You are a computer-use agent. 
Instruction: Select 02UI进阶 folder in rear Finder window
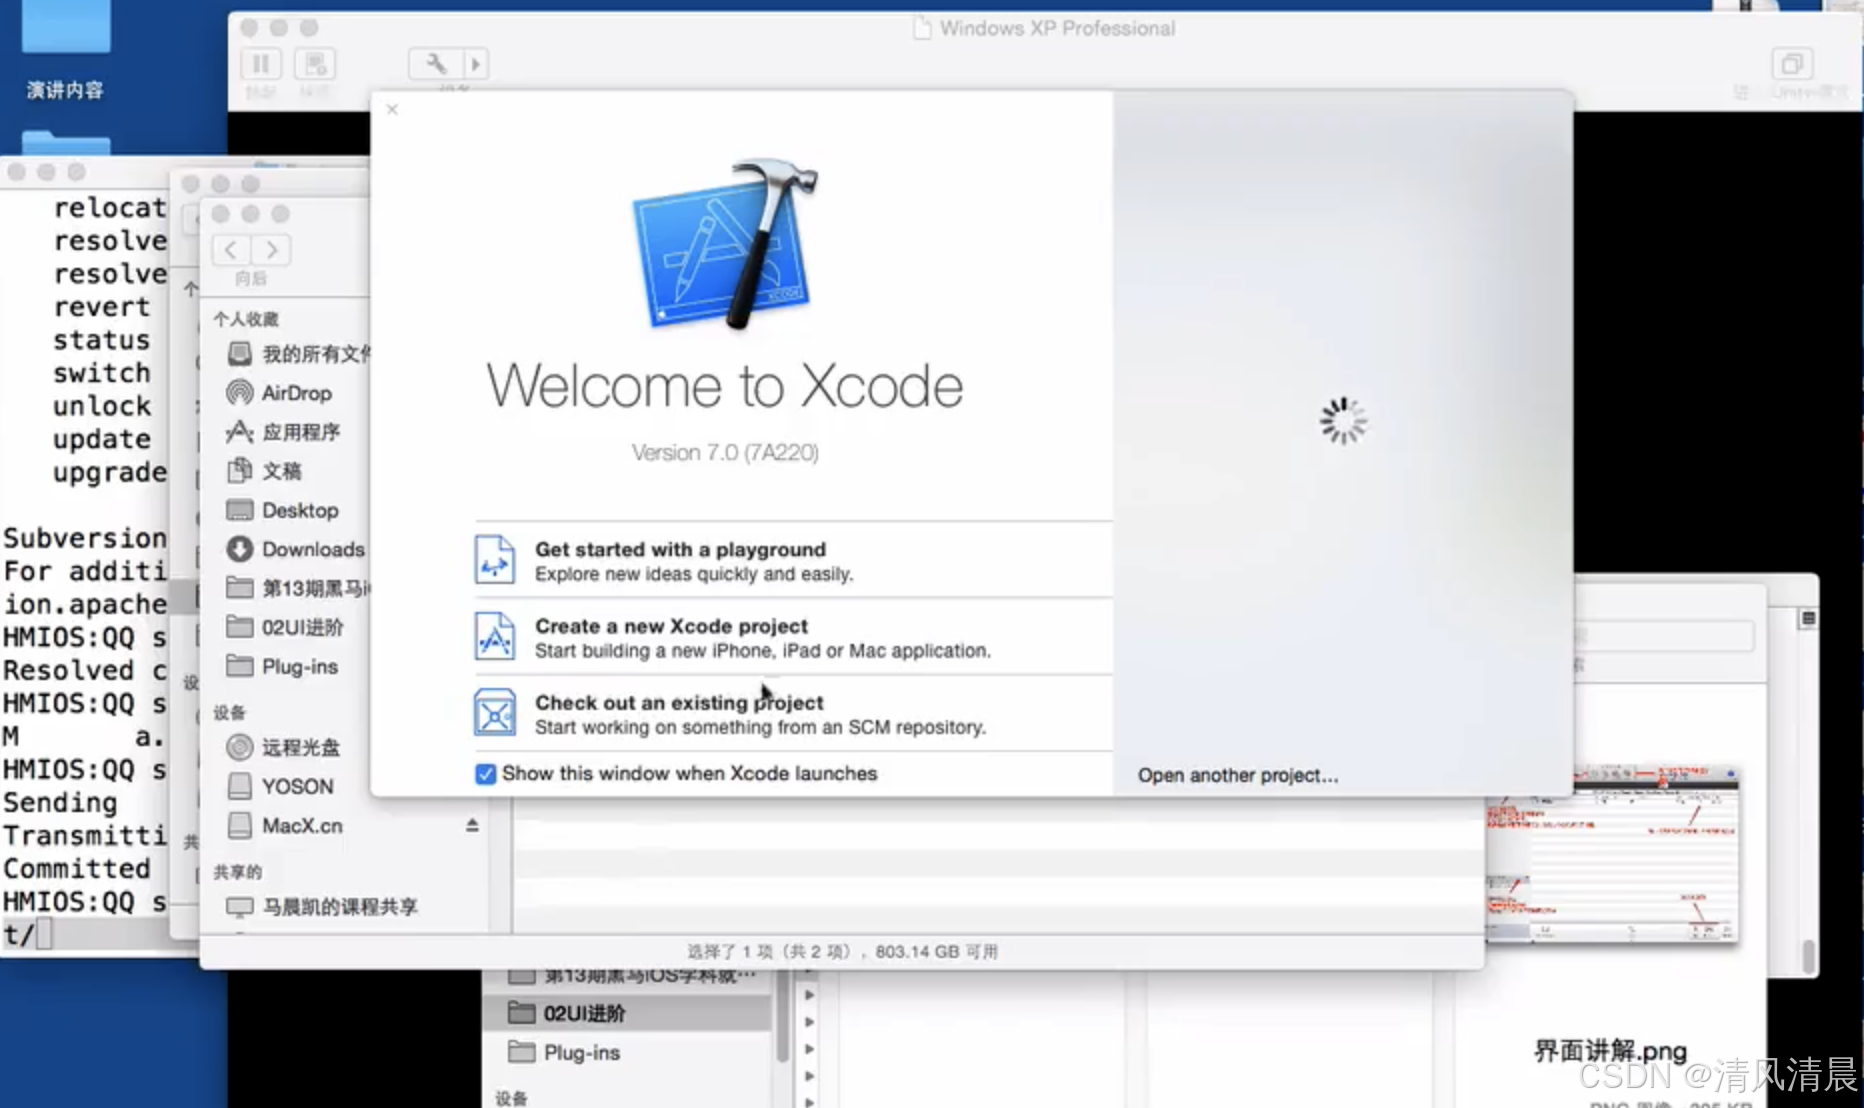coord(630,1013)
